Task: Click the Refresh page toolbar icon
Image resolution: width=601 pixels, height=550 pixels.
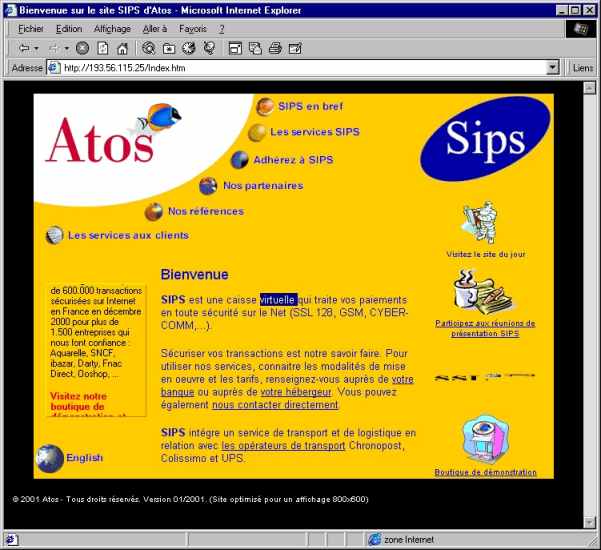Action: pyautogui.click(x=103, y=48)
